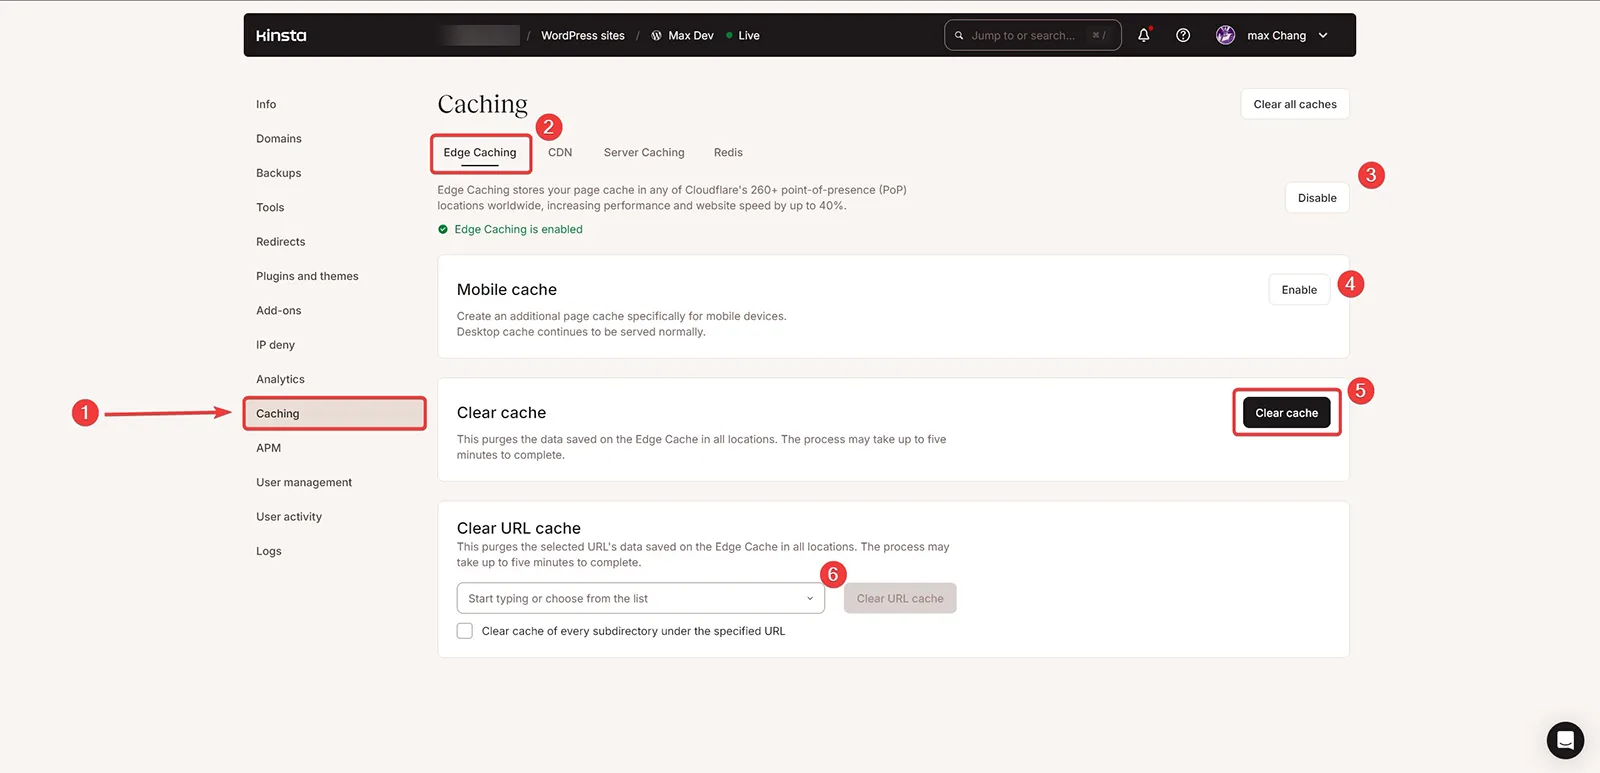The height and width of the screenshot is (773, 1600).
Task: Open the chat support bubble
Action: tap(1565, 740)
